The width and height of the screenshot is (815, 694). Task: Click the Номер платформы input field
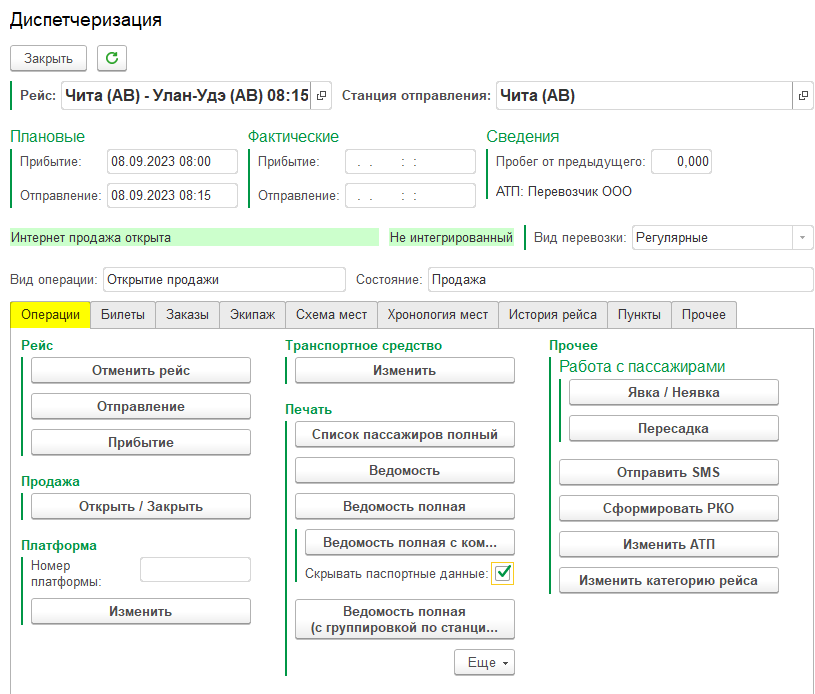(195, 570)
